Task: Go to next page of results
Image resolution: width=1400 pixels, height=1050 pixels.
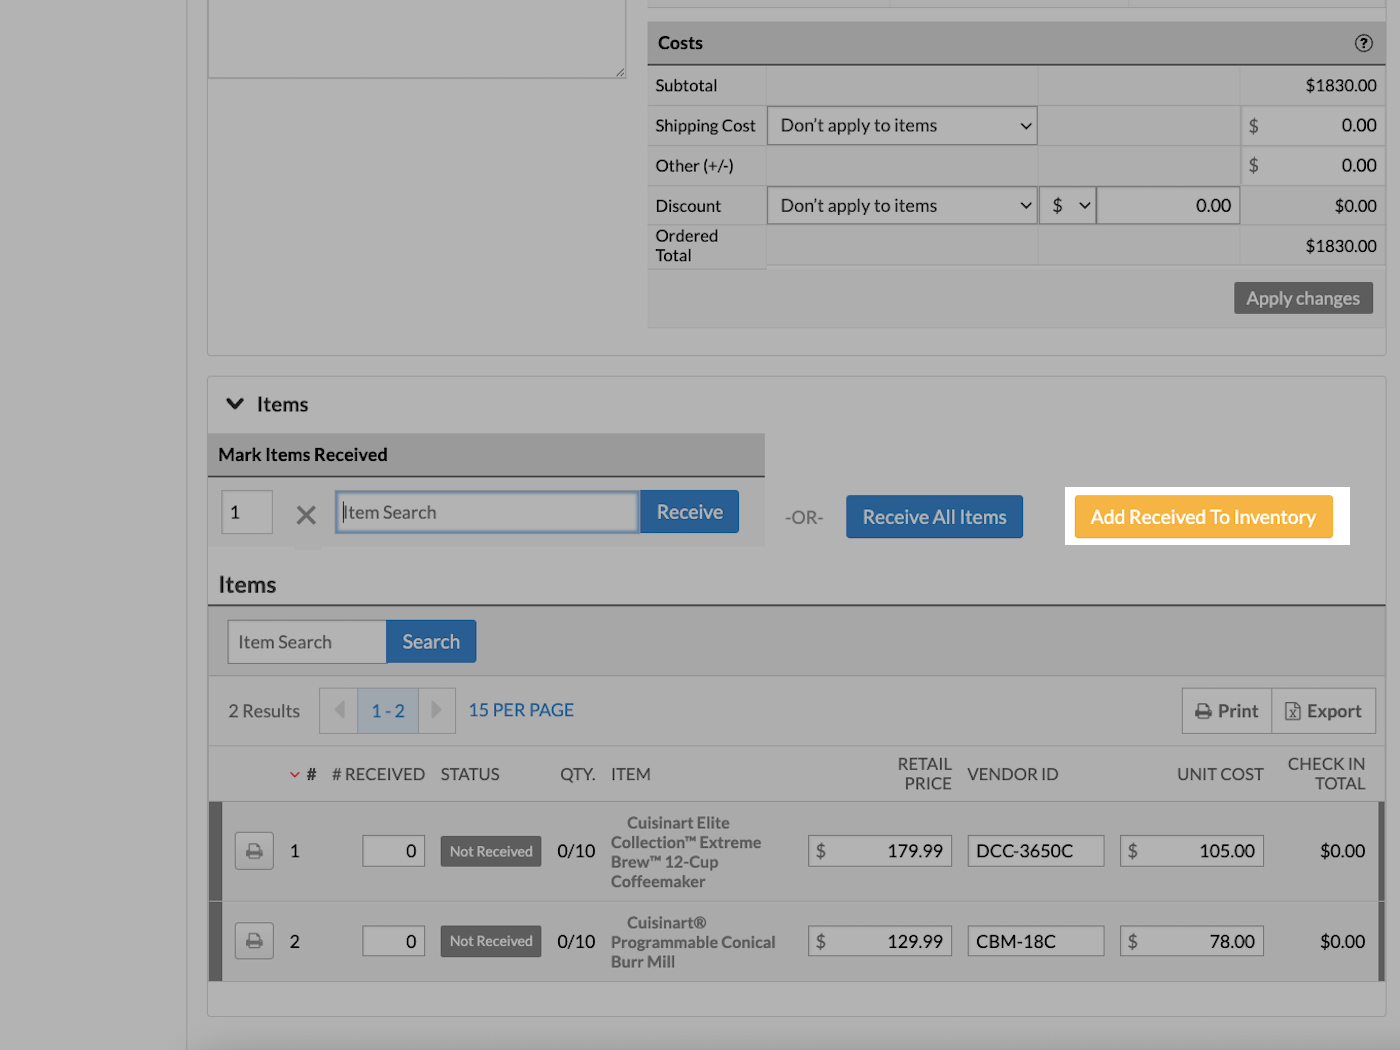Action: pyautogui.click(x=436, y=710)
